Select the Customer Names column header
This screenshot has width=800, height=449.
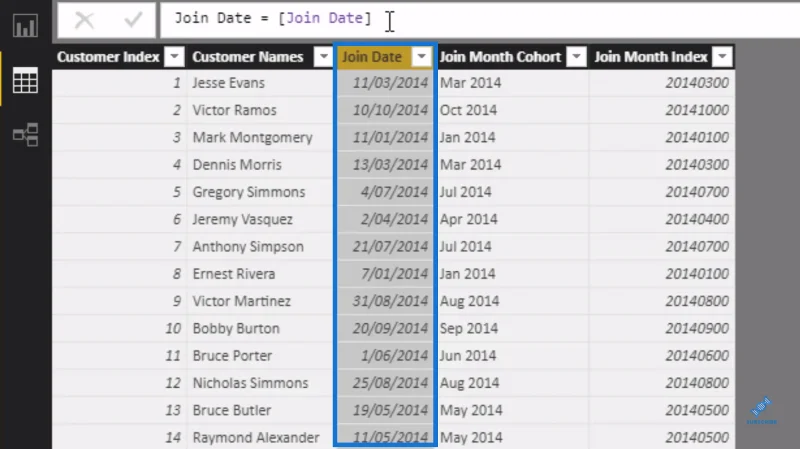(x=247, y=57)
